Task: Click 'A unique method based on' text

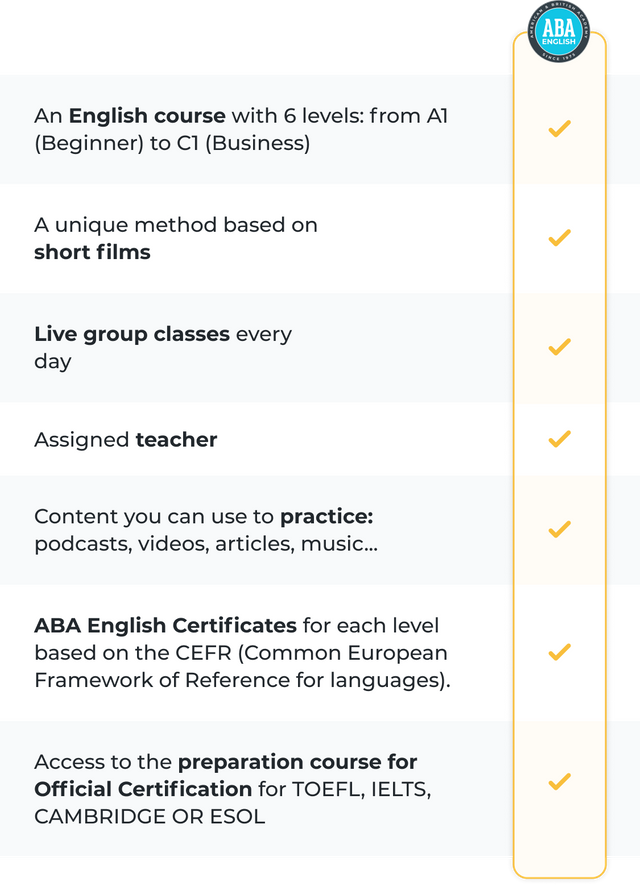Action: [176, 225]
